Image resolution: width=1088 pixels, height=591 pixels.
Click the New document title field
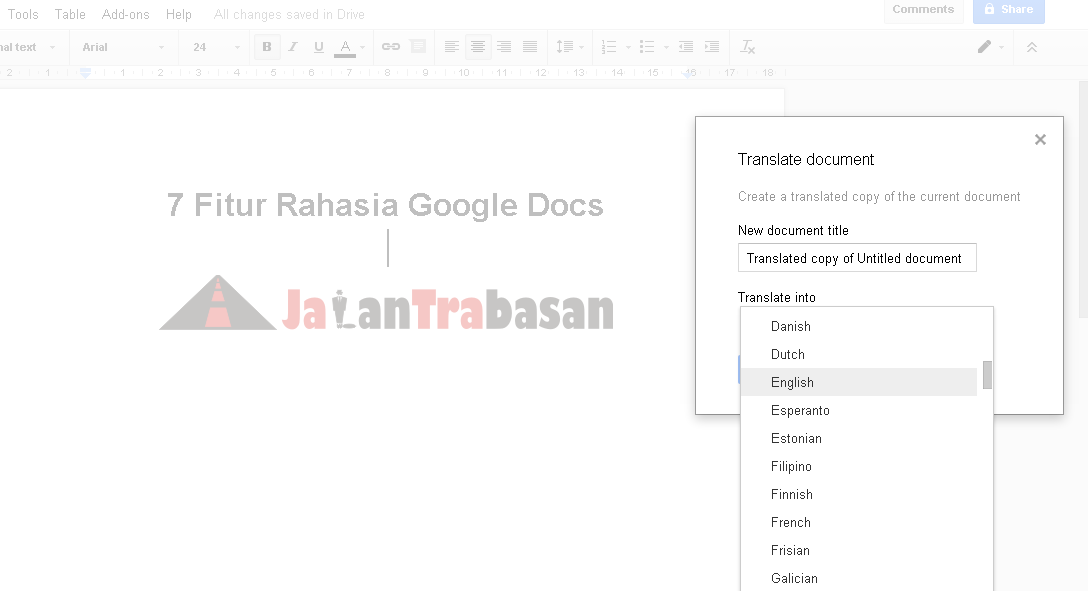tap(857, 258)
